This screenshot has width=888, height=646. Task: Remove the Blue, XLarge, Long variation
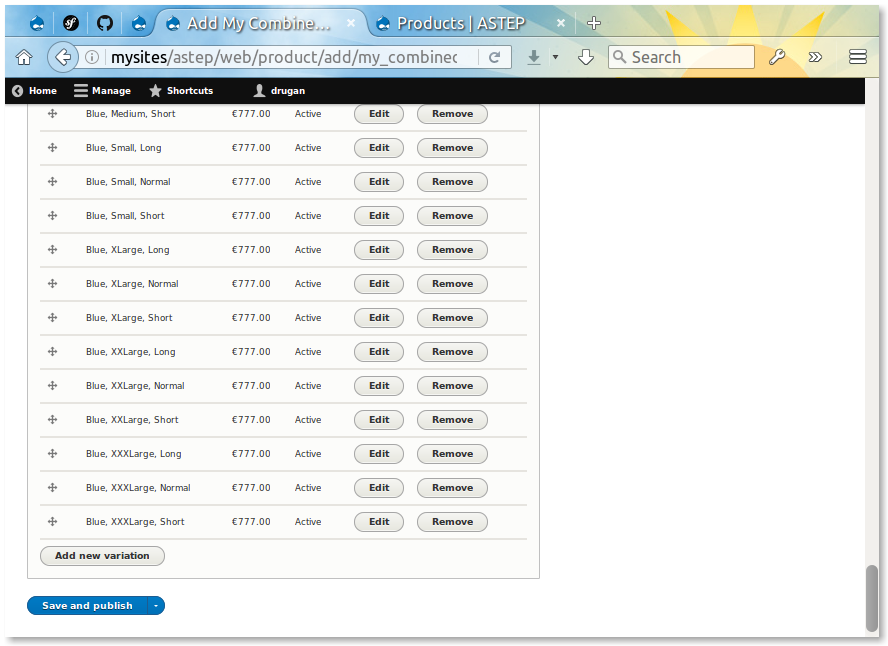pos(452,250)
